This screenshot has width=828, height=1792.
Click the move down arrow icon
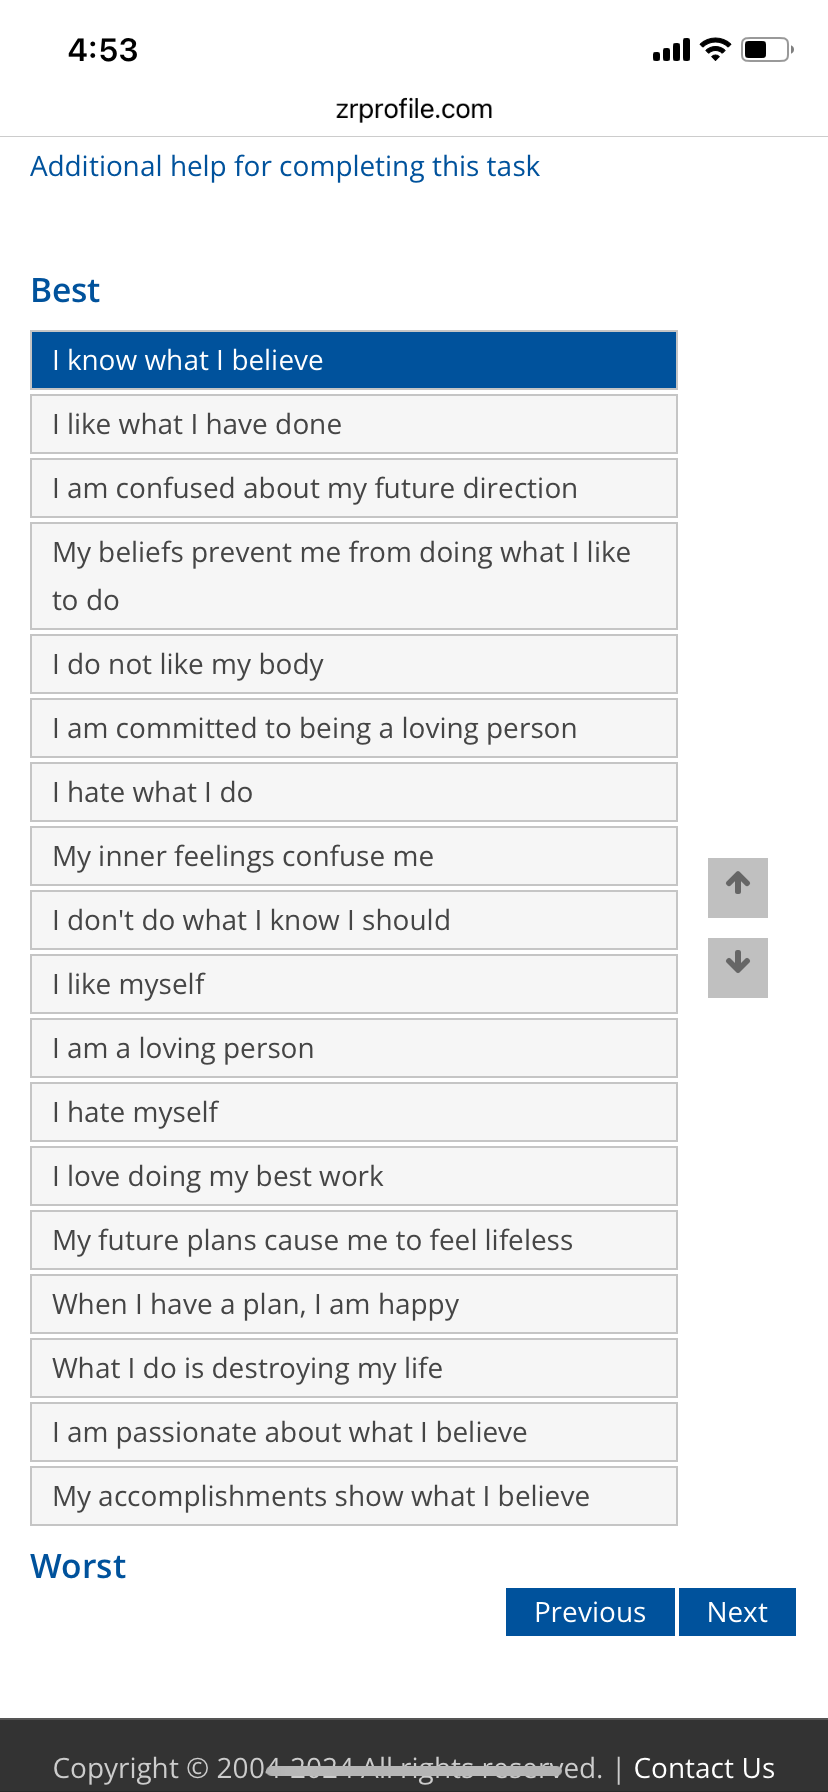click(x=737, y=967)
